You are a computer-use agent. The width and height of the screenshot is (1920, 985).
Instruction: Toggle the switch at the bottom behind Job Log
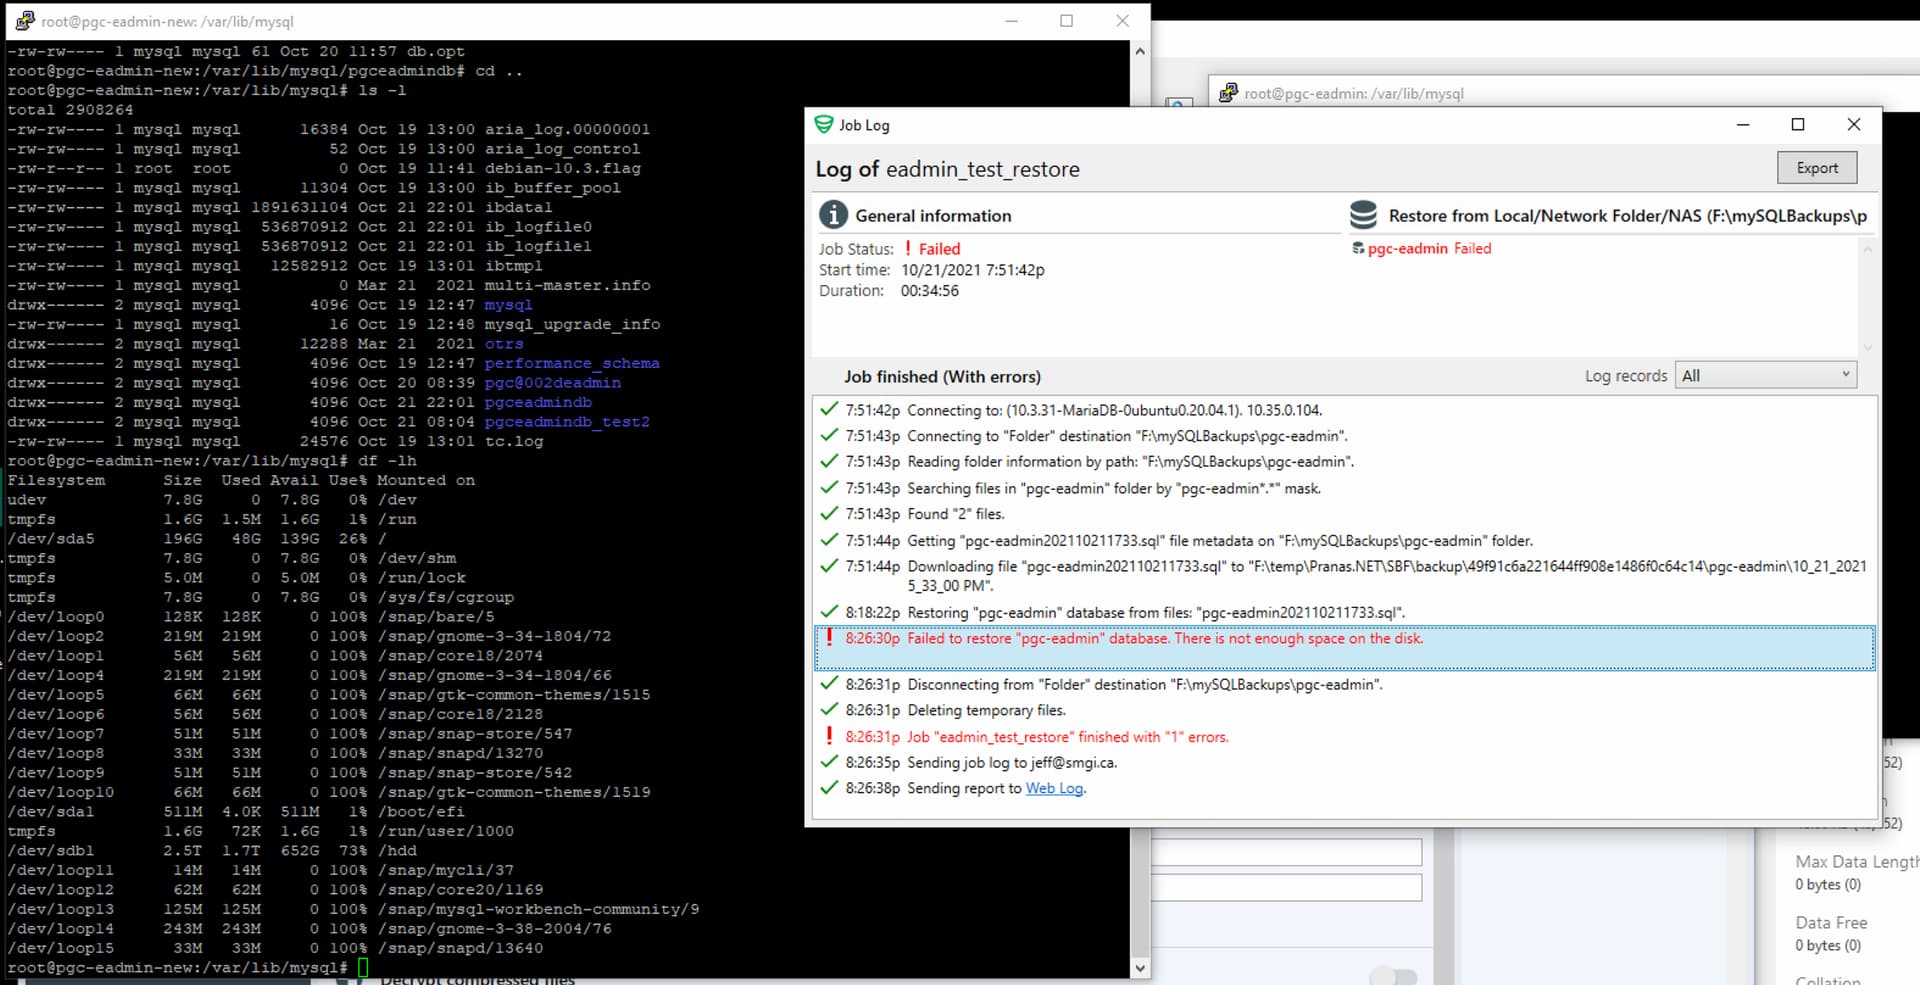coord(1393,975)
